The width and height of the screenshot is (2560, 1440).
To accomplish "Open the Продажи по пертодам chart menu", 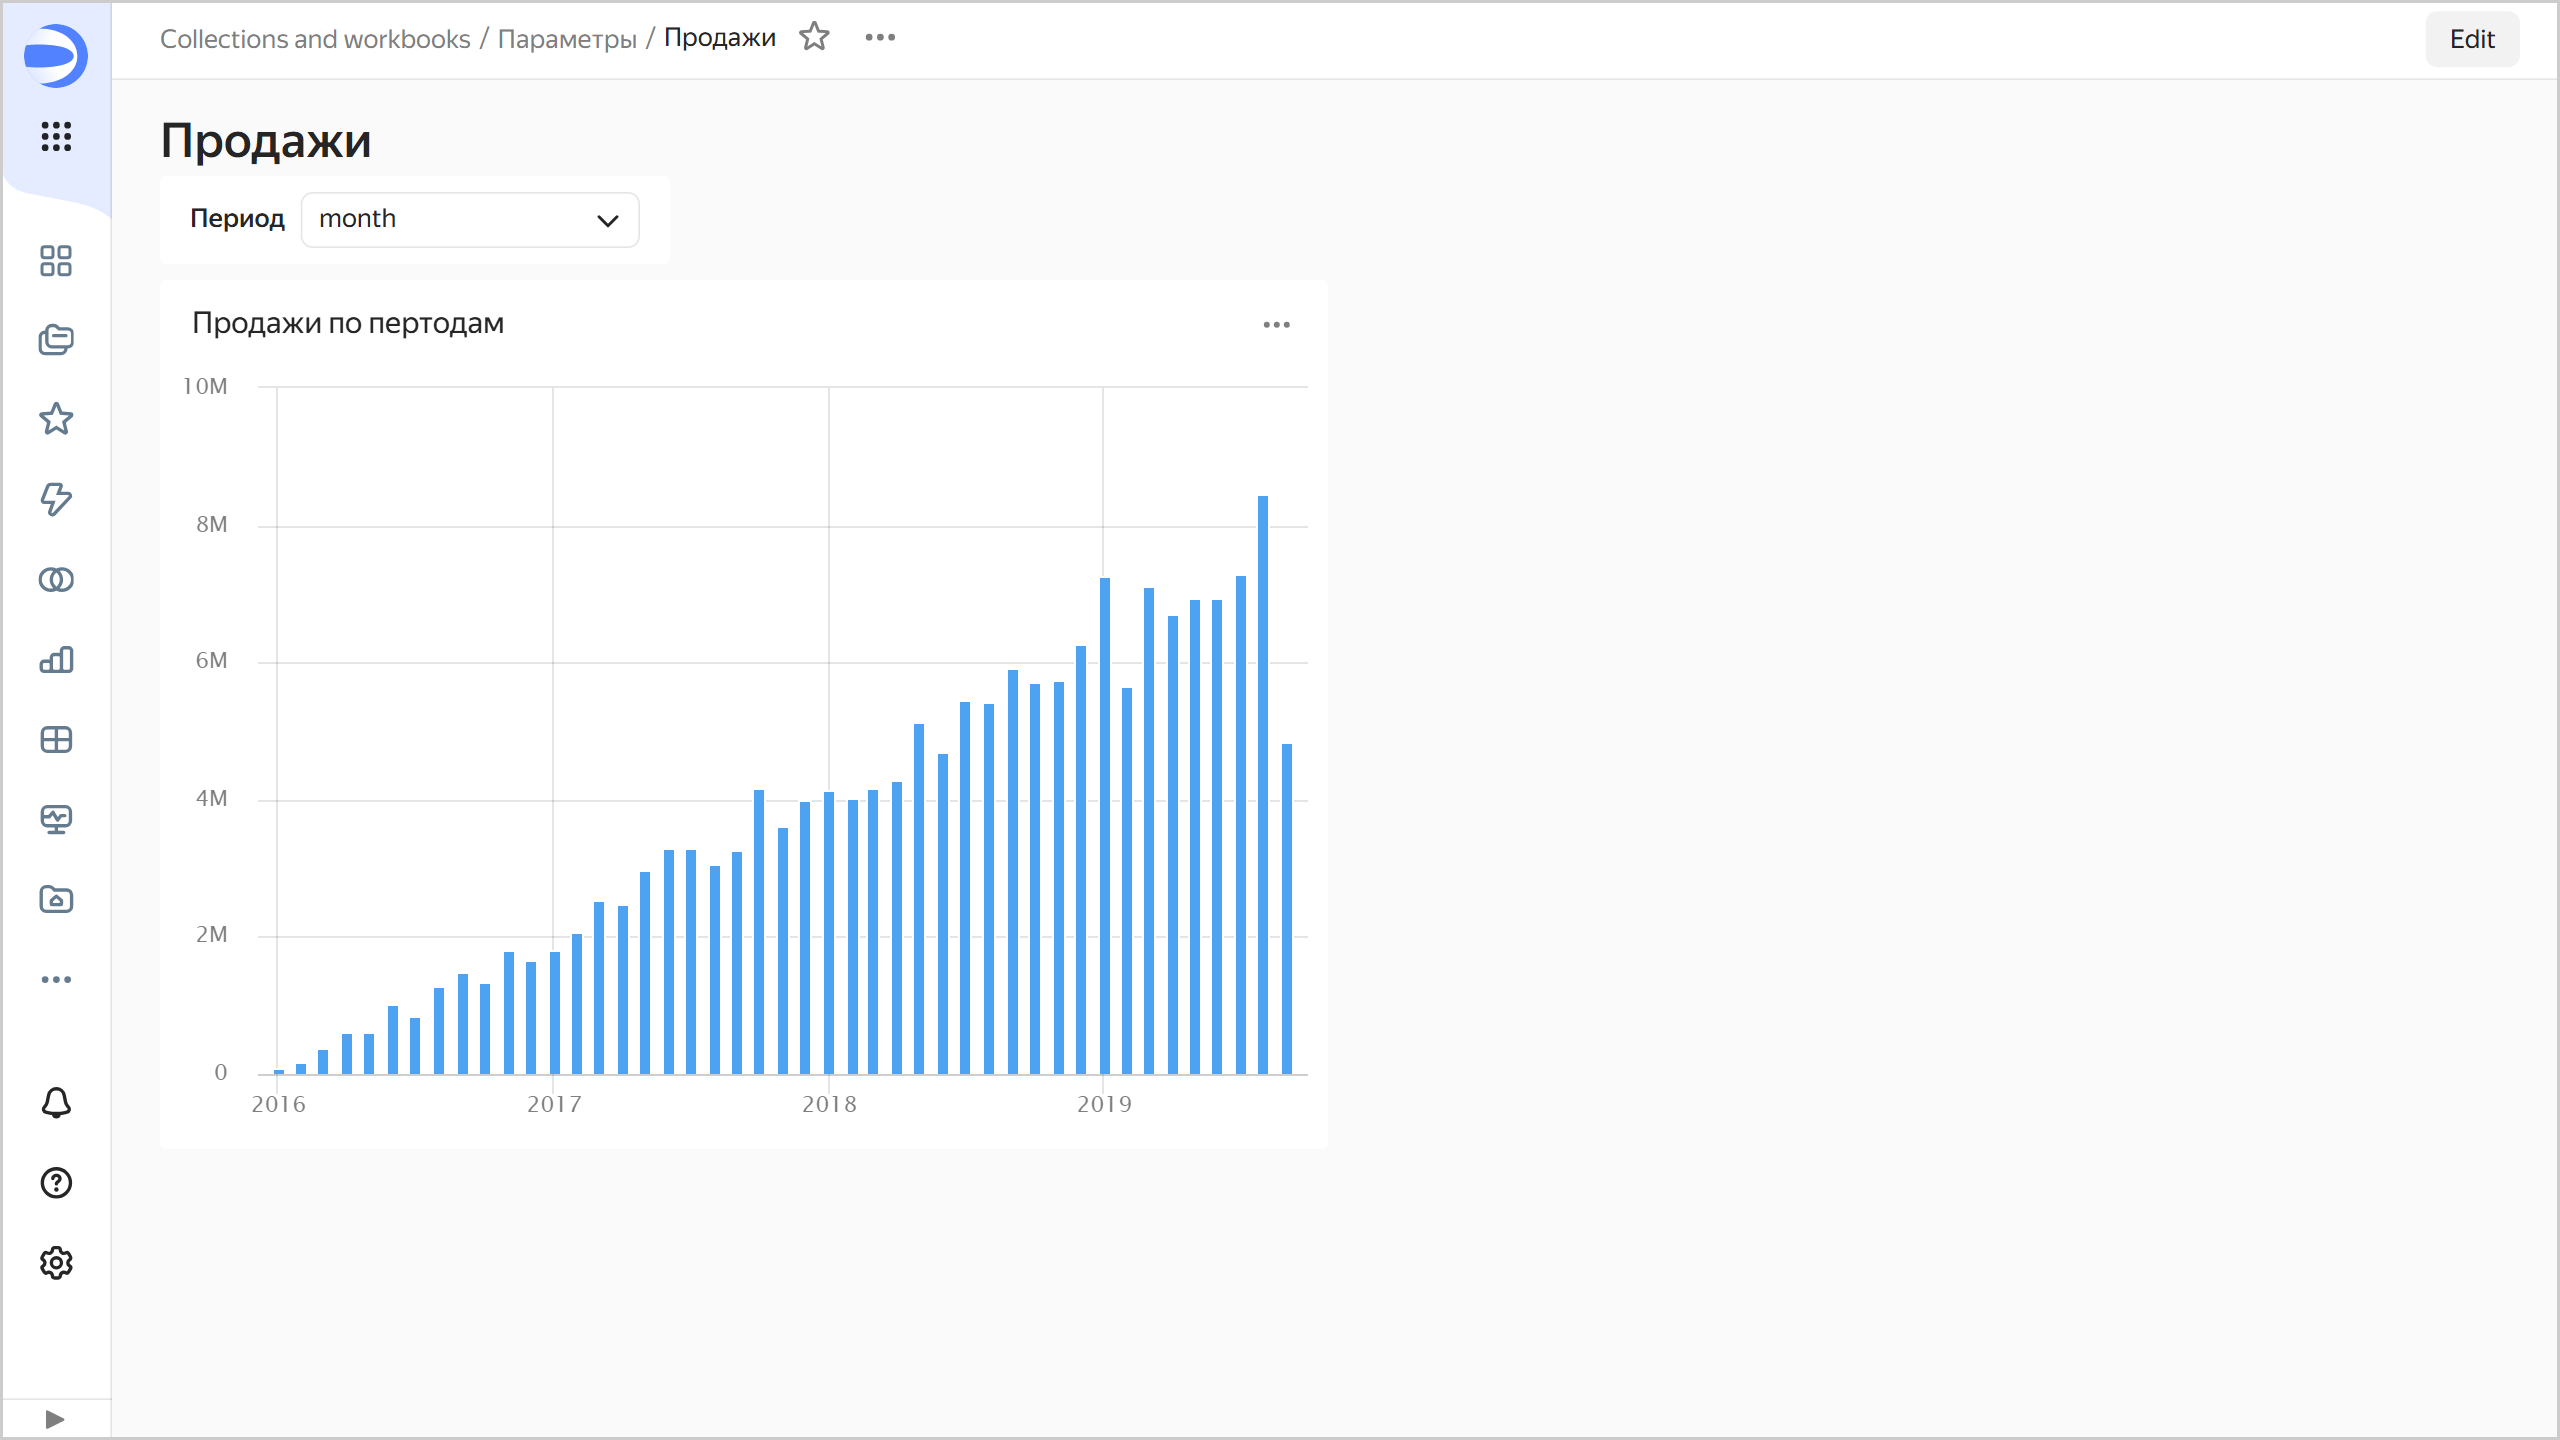I will click(1276, 325).
